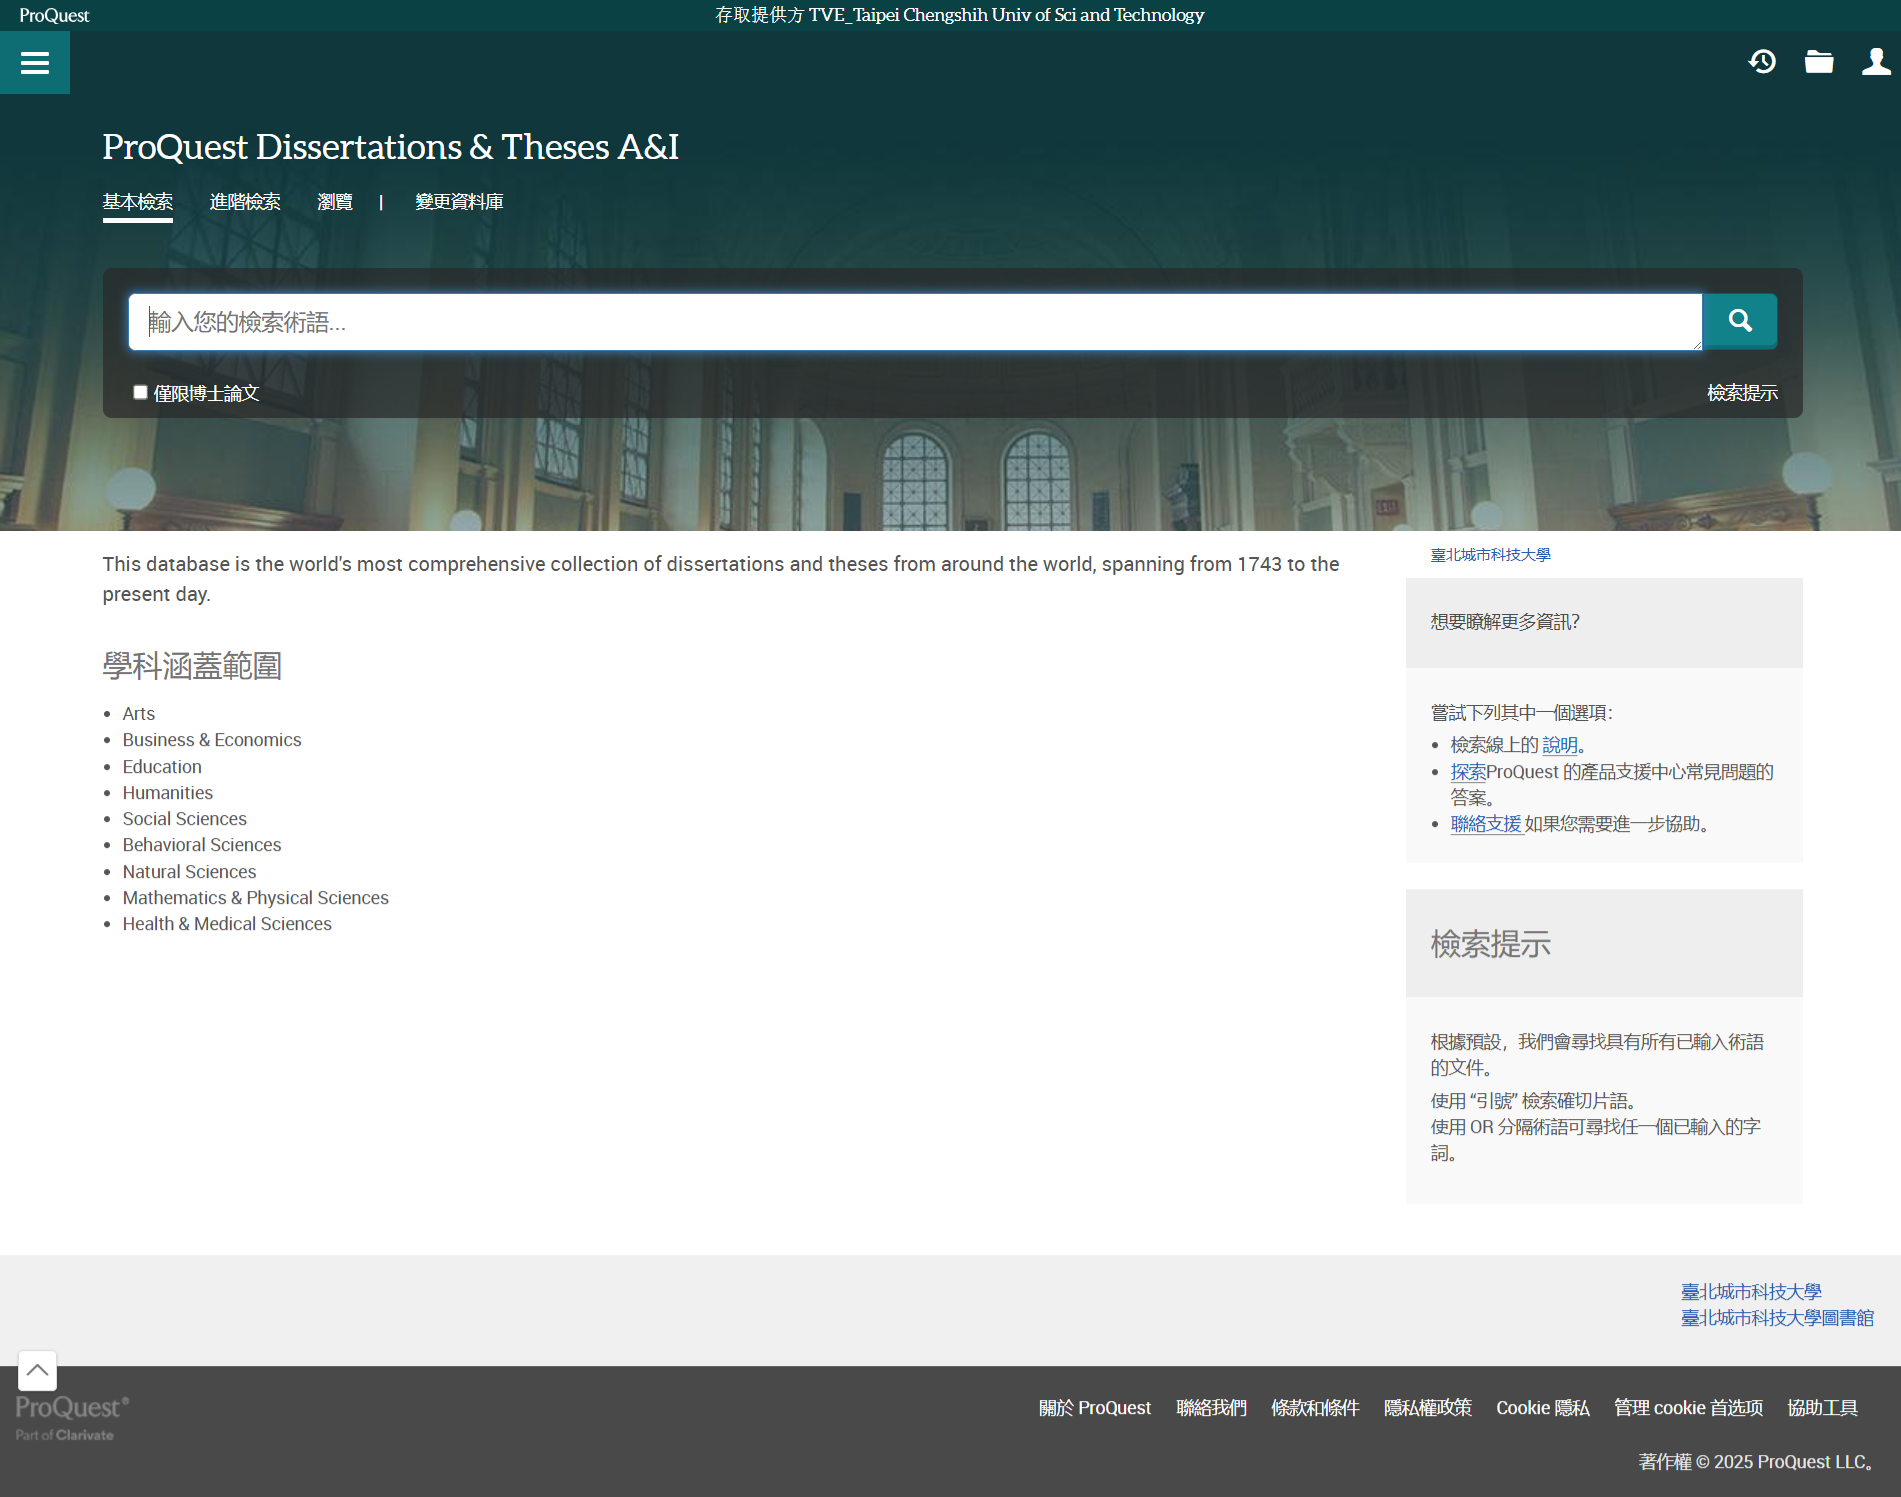The image size is (1901, 1497).
Task: Click the magnifying glass search button
Action: 1740,321
